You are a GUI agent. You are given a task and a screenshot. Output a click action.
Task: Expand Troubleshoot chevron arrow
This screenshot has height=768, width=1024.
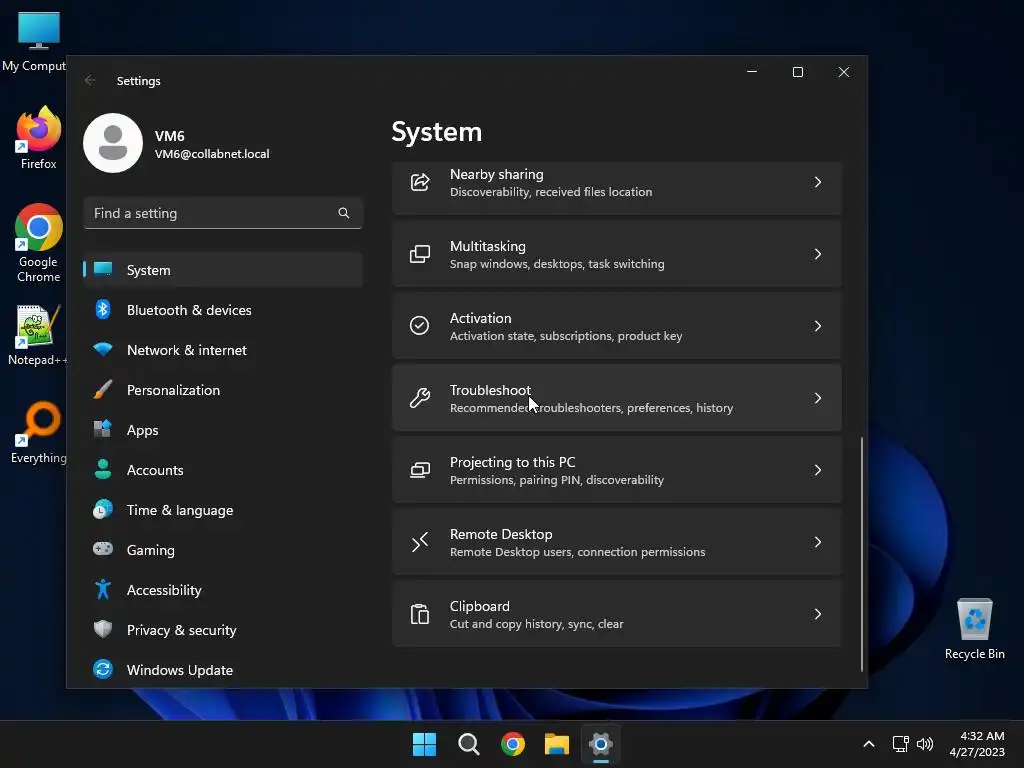818,398
